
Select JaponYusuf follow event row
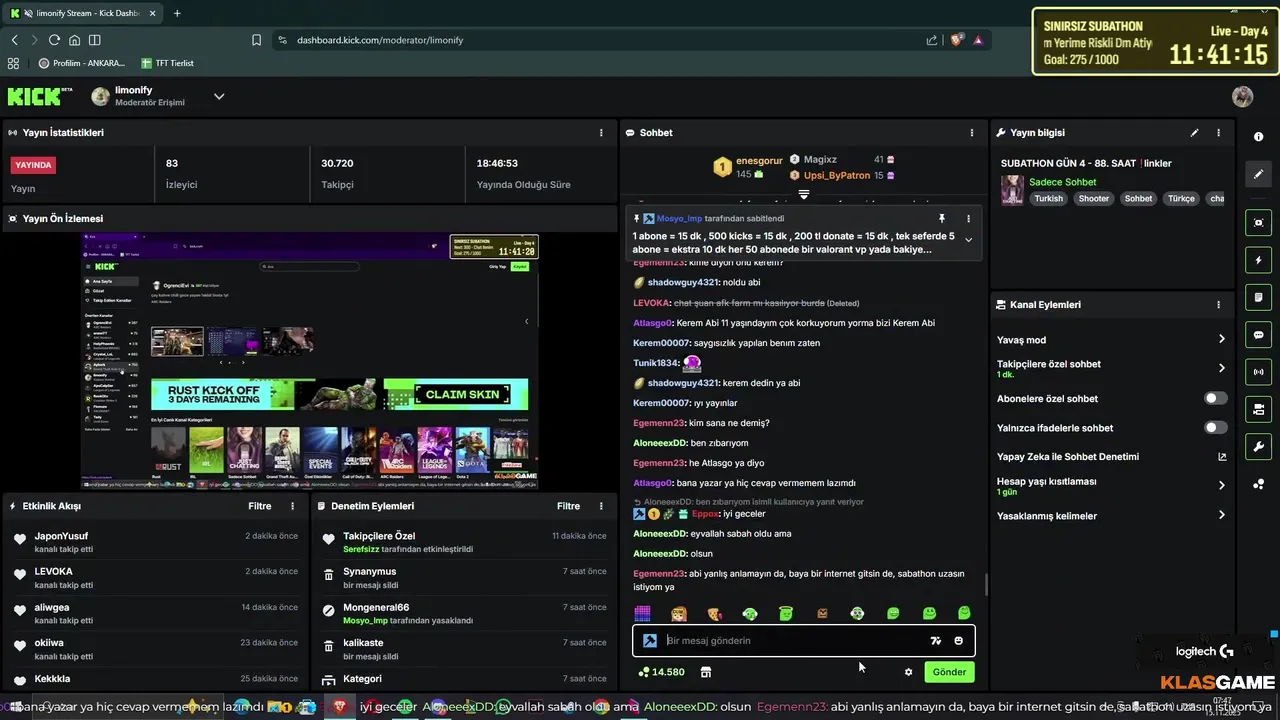(155, 542)
